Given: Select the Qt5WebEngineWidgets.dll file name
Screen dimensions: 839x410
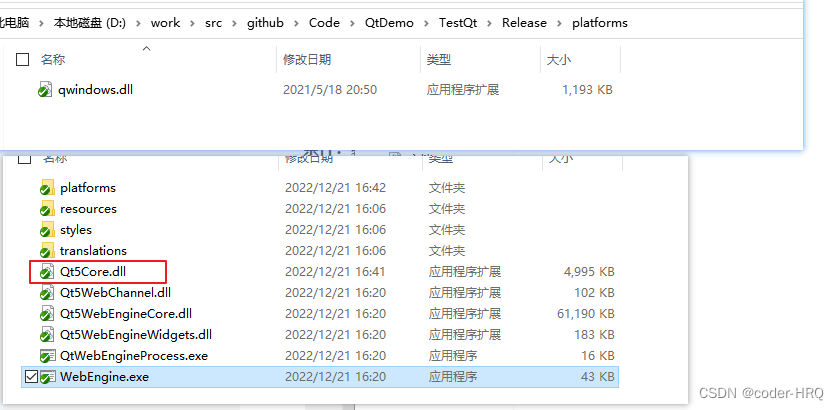Looking at the screenshot, I should pyautogui.click(x=136, y=335).
